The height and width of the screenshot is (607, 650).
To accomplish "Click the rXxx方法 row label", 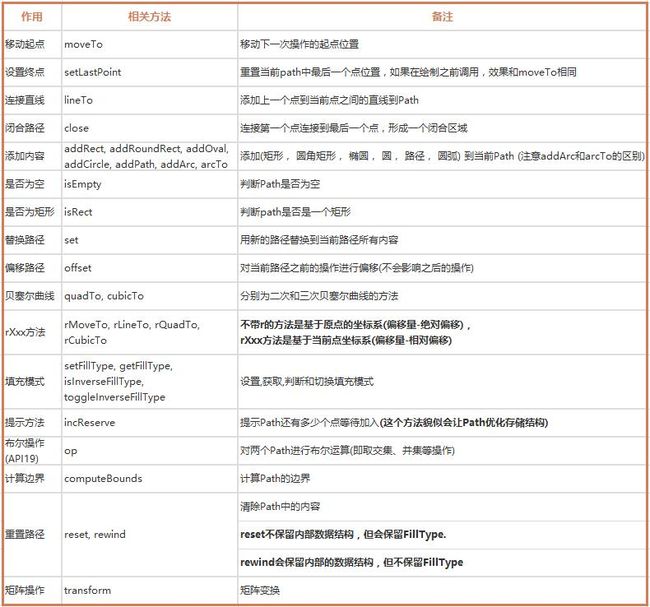I will click(25, 332).
